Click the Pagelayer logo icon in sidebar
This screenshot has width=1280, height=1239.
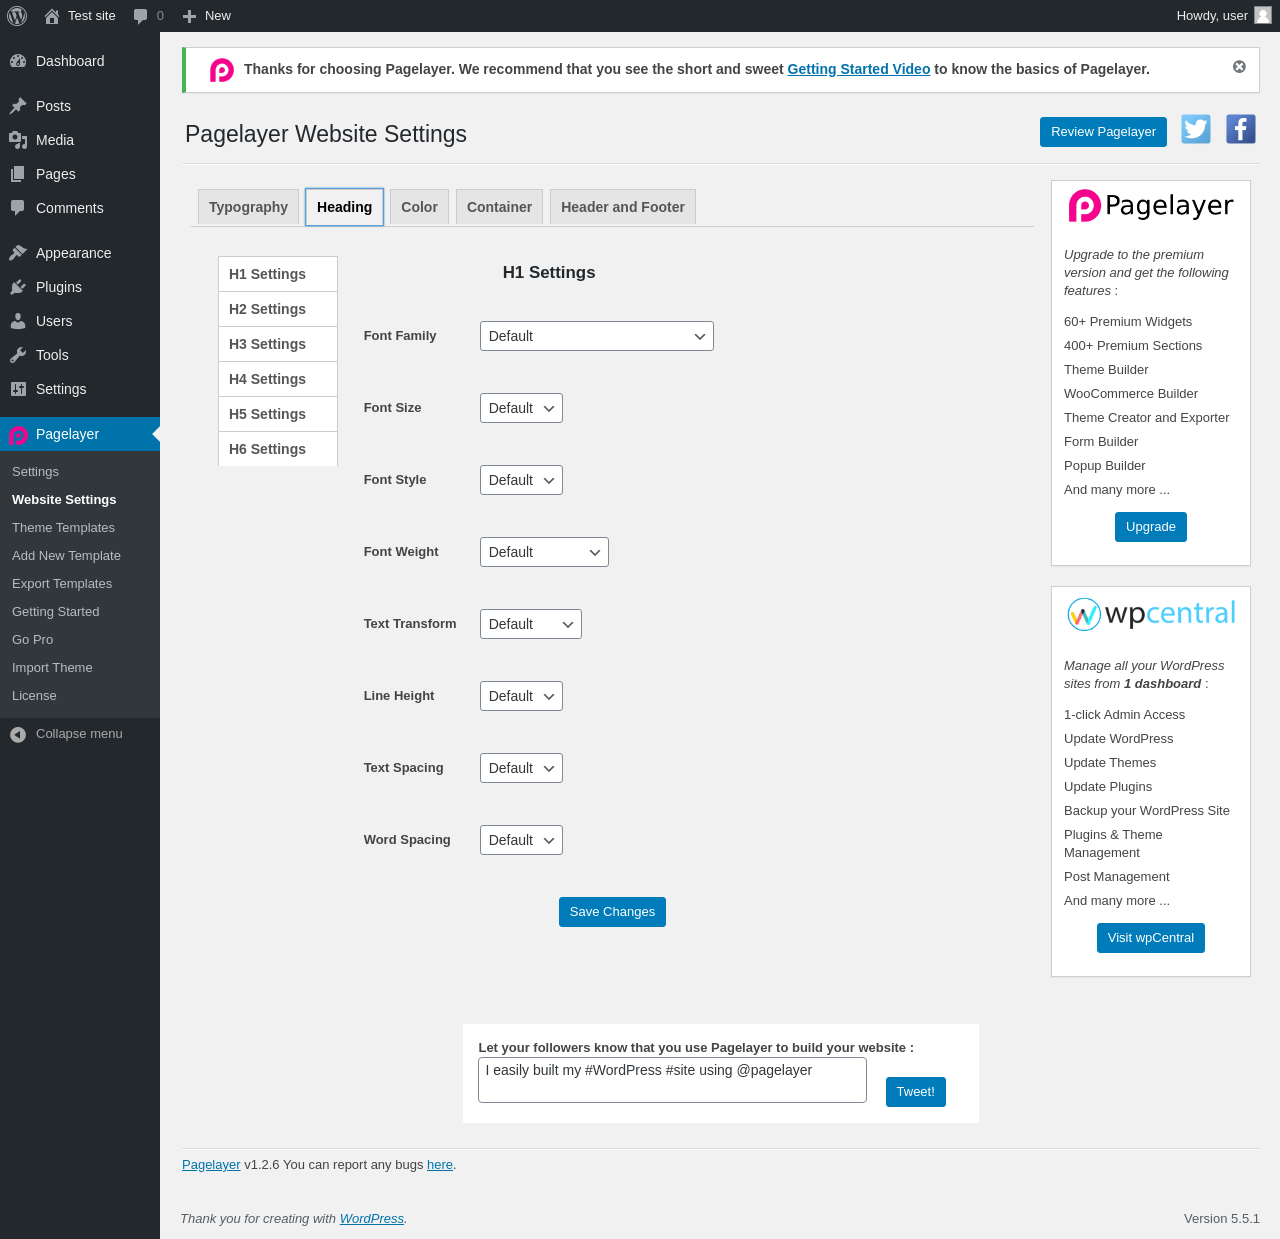tap(18, 435)
